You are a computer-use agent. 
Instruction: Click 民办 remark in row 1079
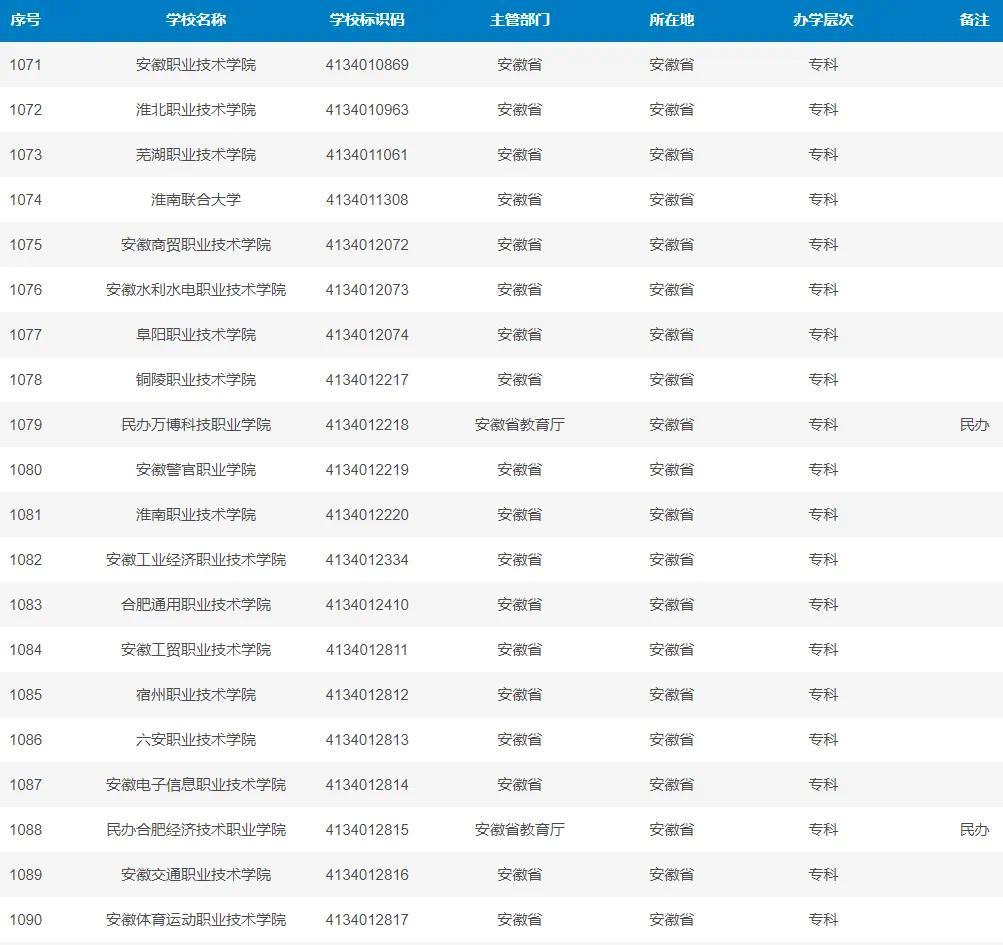(974, 425)
